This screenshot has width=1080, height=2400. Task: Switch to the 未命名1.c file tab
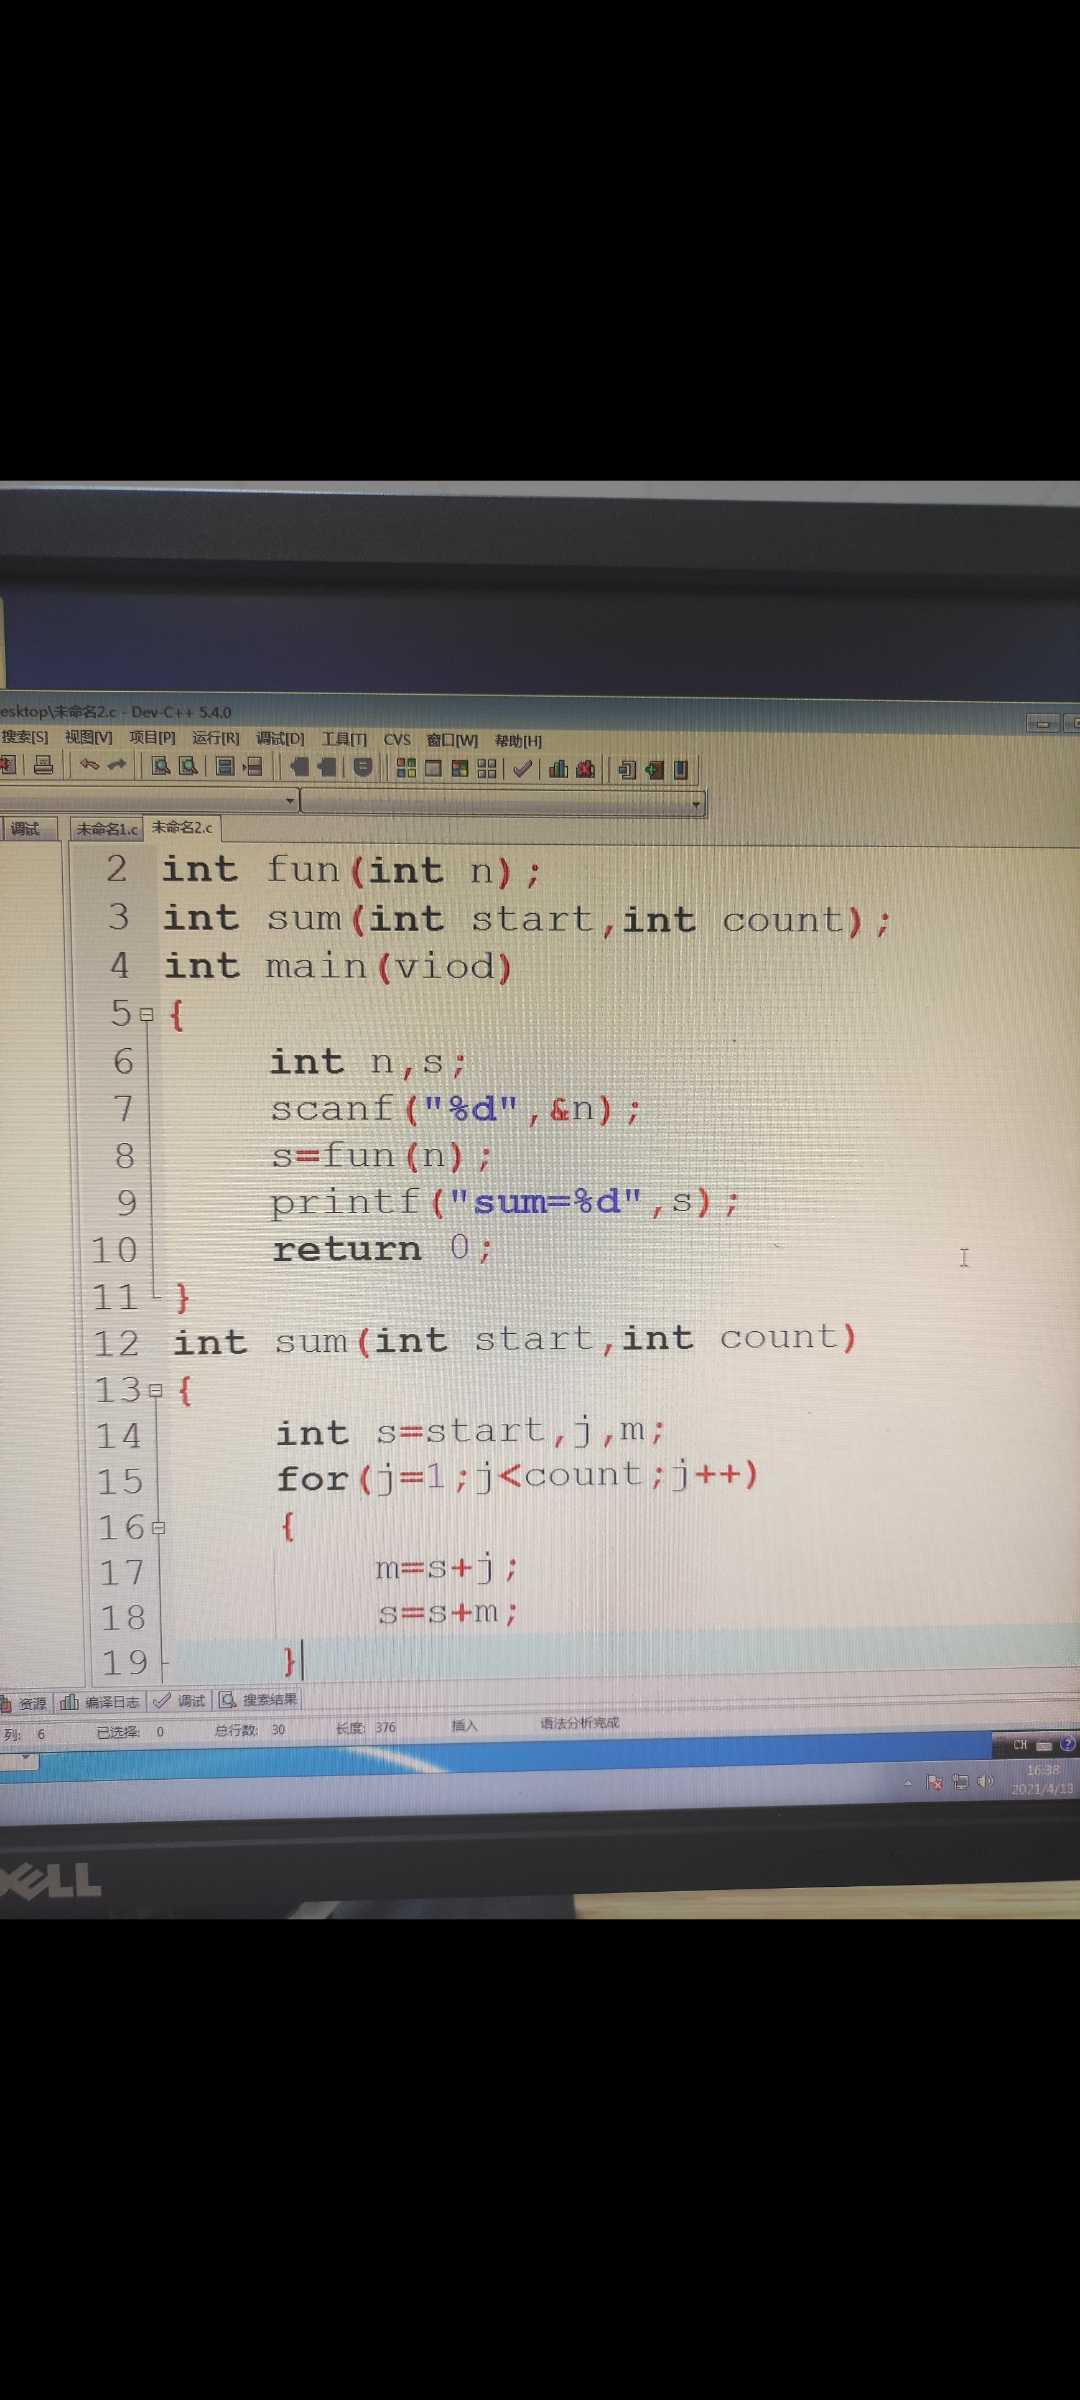[107, 829]
